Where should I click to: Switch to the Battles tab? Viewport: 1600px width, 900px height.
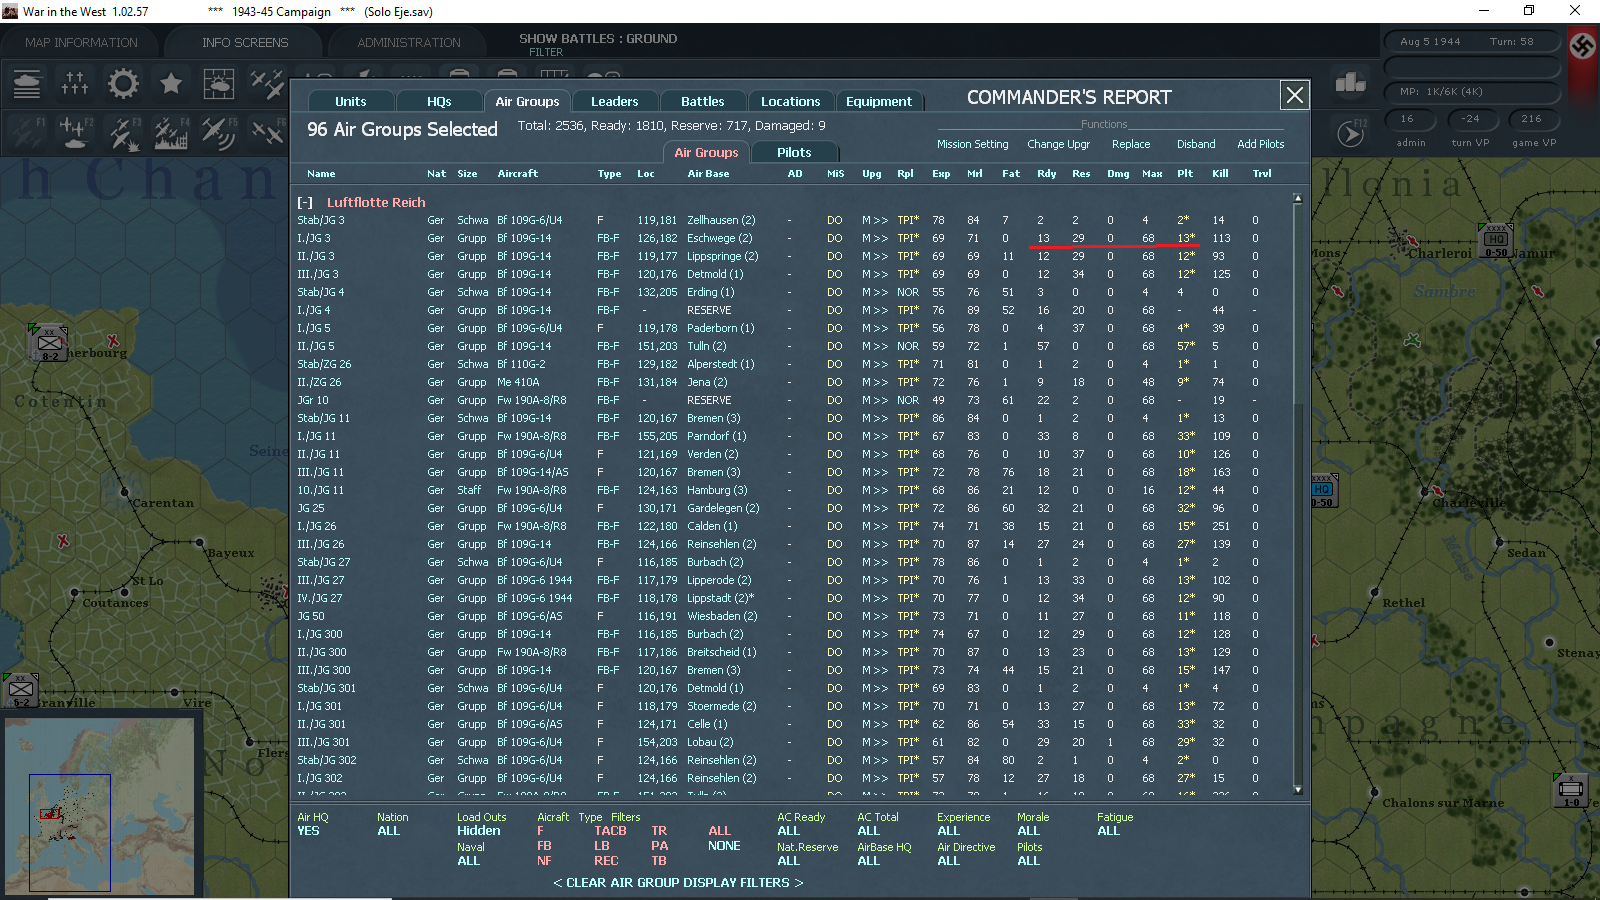(702, 101)
